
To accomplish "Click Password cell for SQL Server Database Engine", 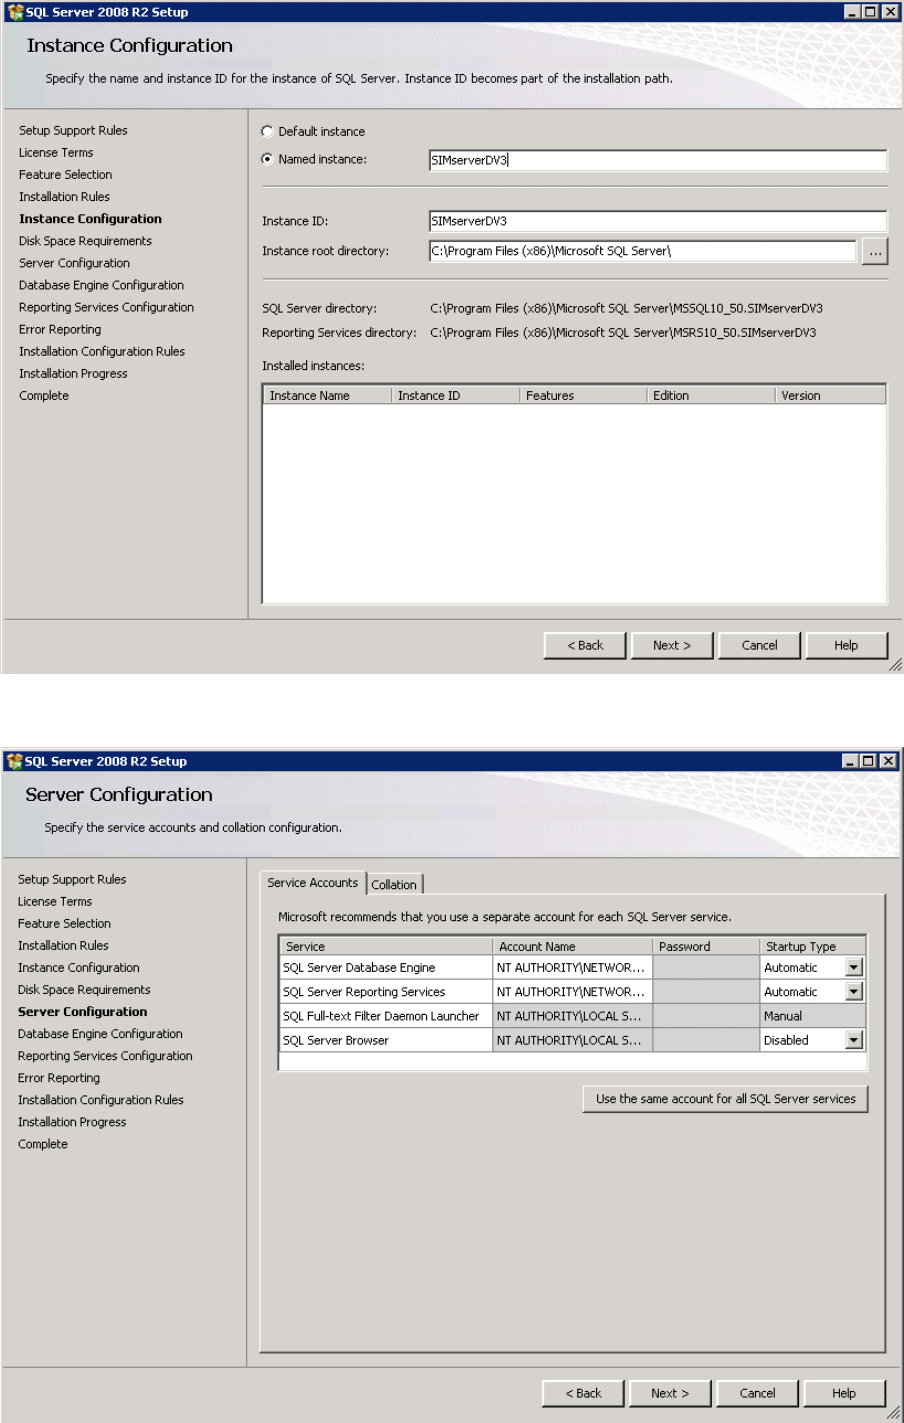I will (706, 967).
